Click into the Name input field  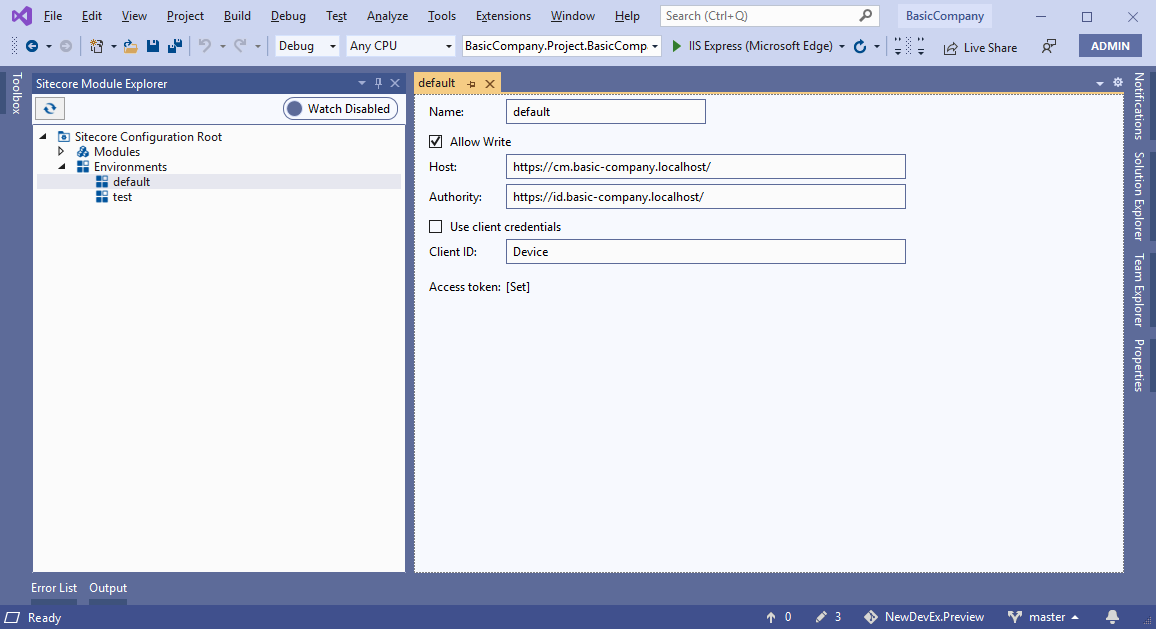tap(606, 111)
